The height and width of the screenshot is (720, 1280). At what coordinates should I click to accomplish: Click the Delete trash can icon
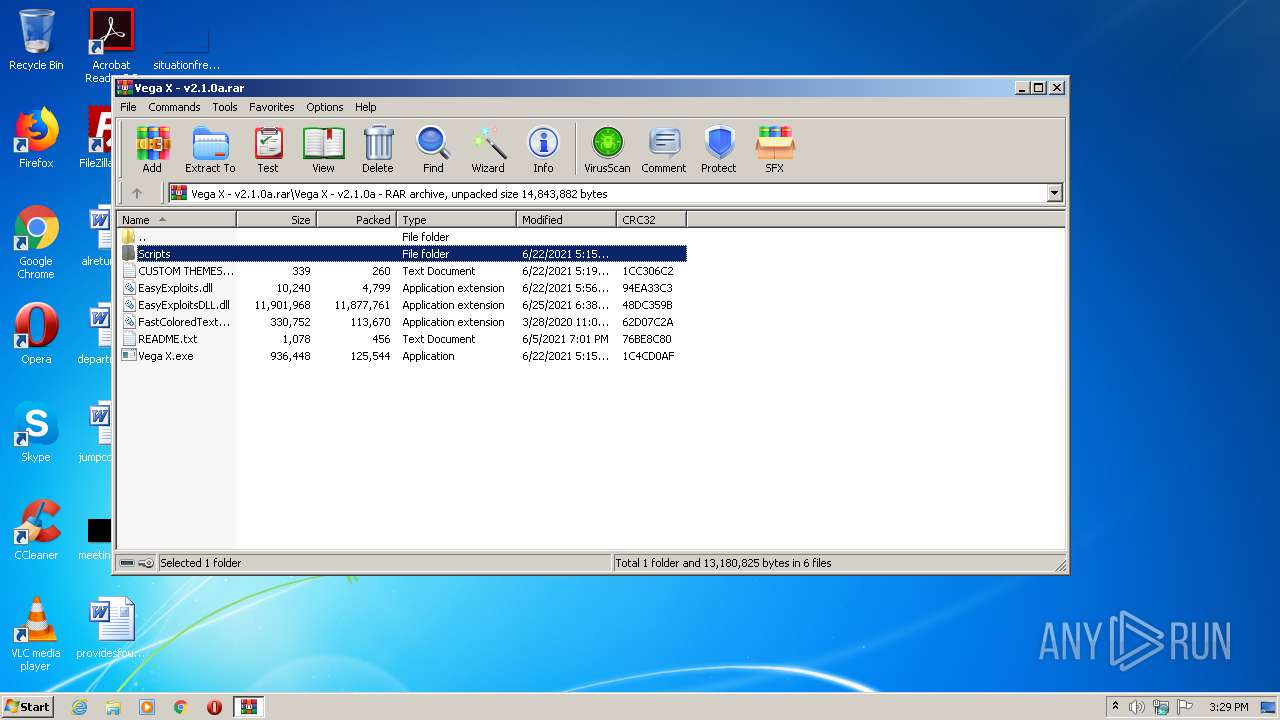(x=378, y=150)
